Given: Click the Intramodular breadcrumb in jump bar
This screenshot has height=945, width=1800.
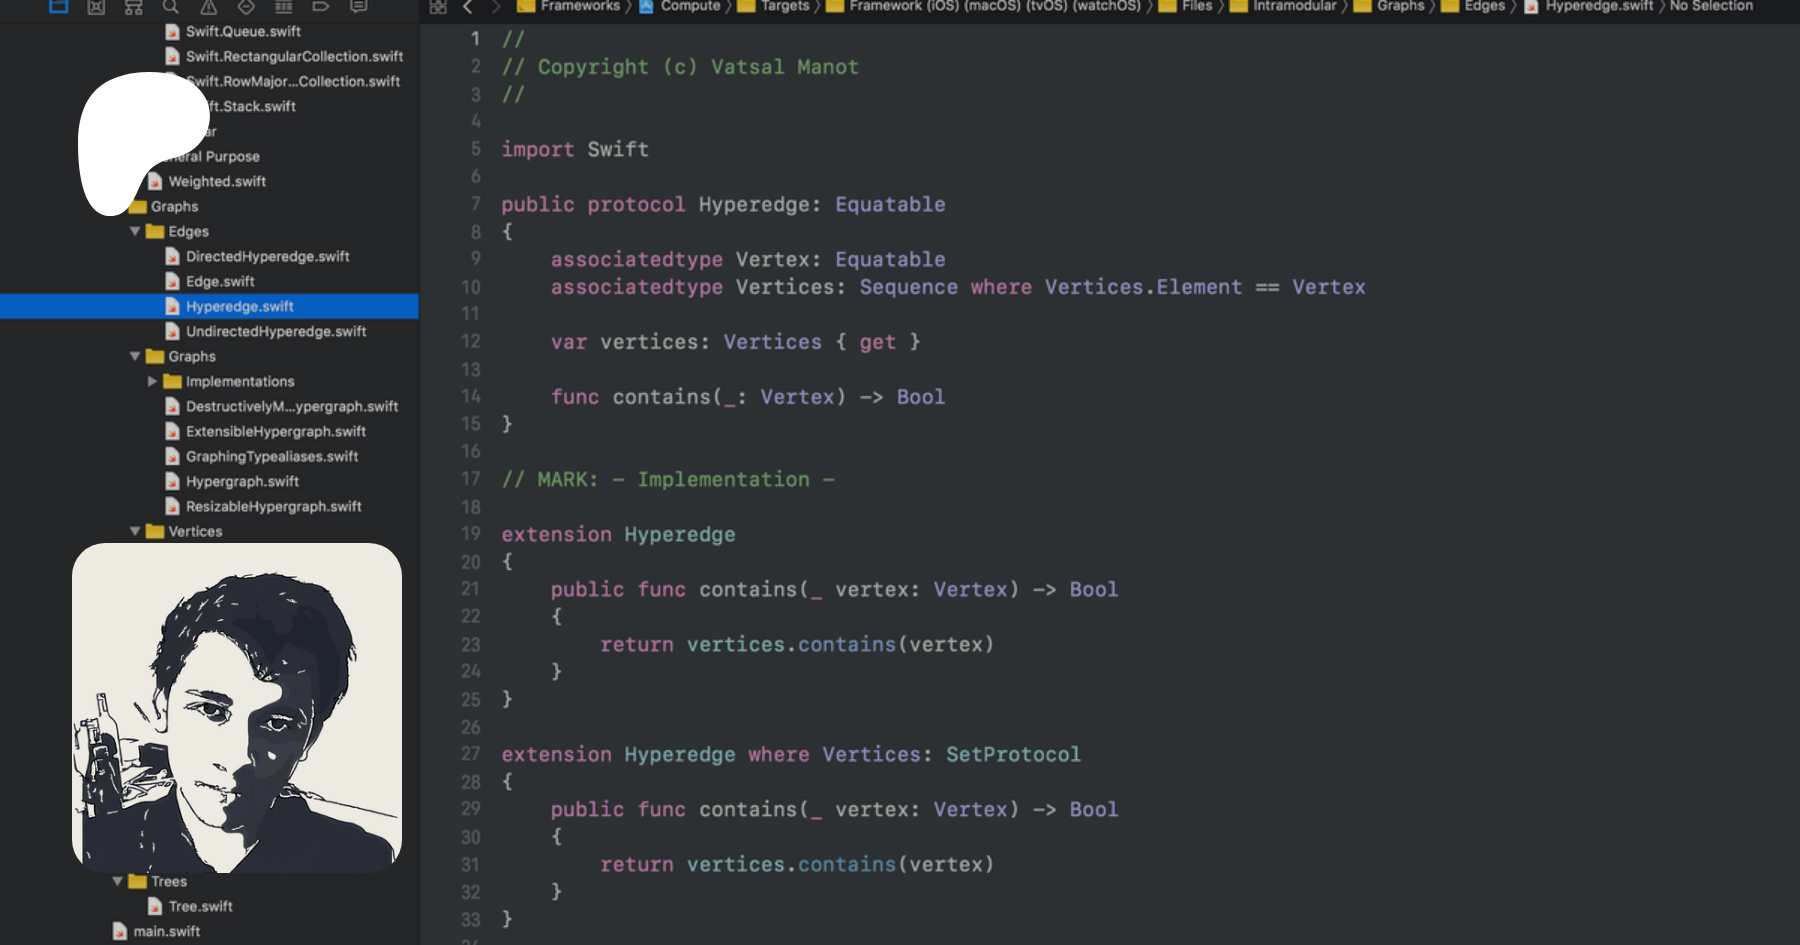Looking at the screenshot, I should 1293,6.
